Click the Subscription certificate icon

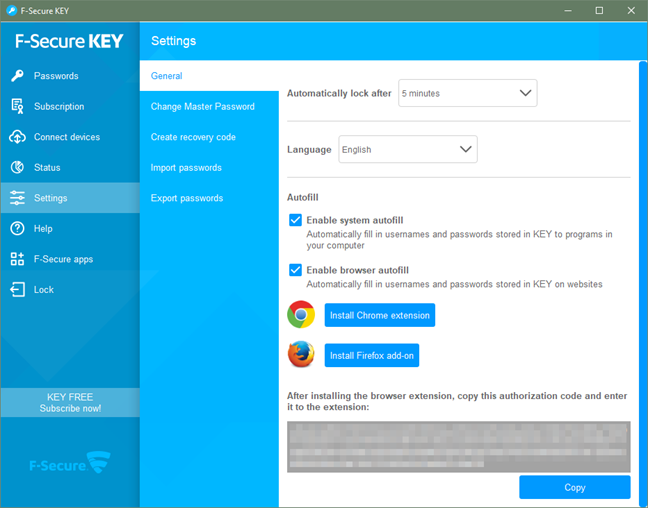17,106
